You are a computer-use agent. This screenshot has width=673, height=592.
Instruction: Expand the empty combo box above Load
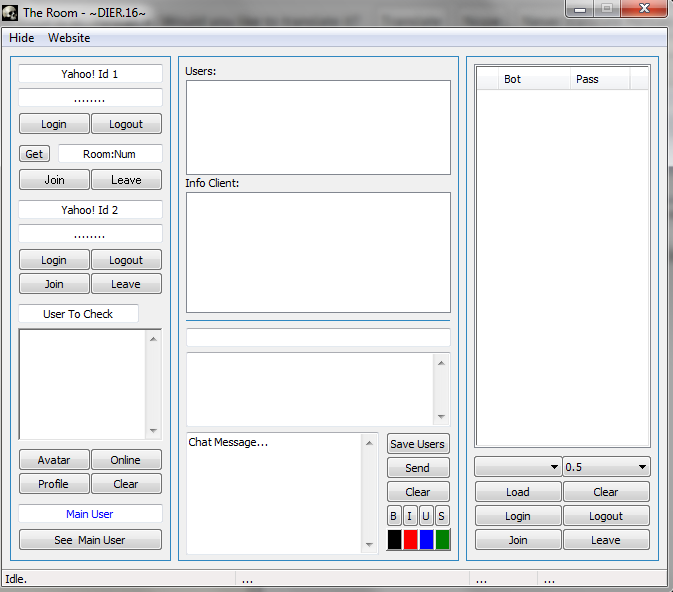coord(518,467)
